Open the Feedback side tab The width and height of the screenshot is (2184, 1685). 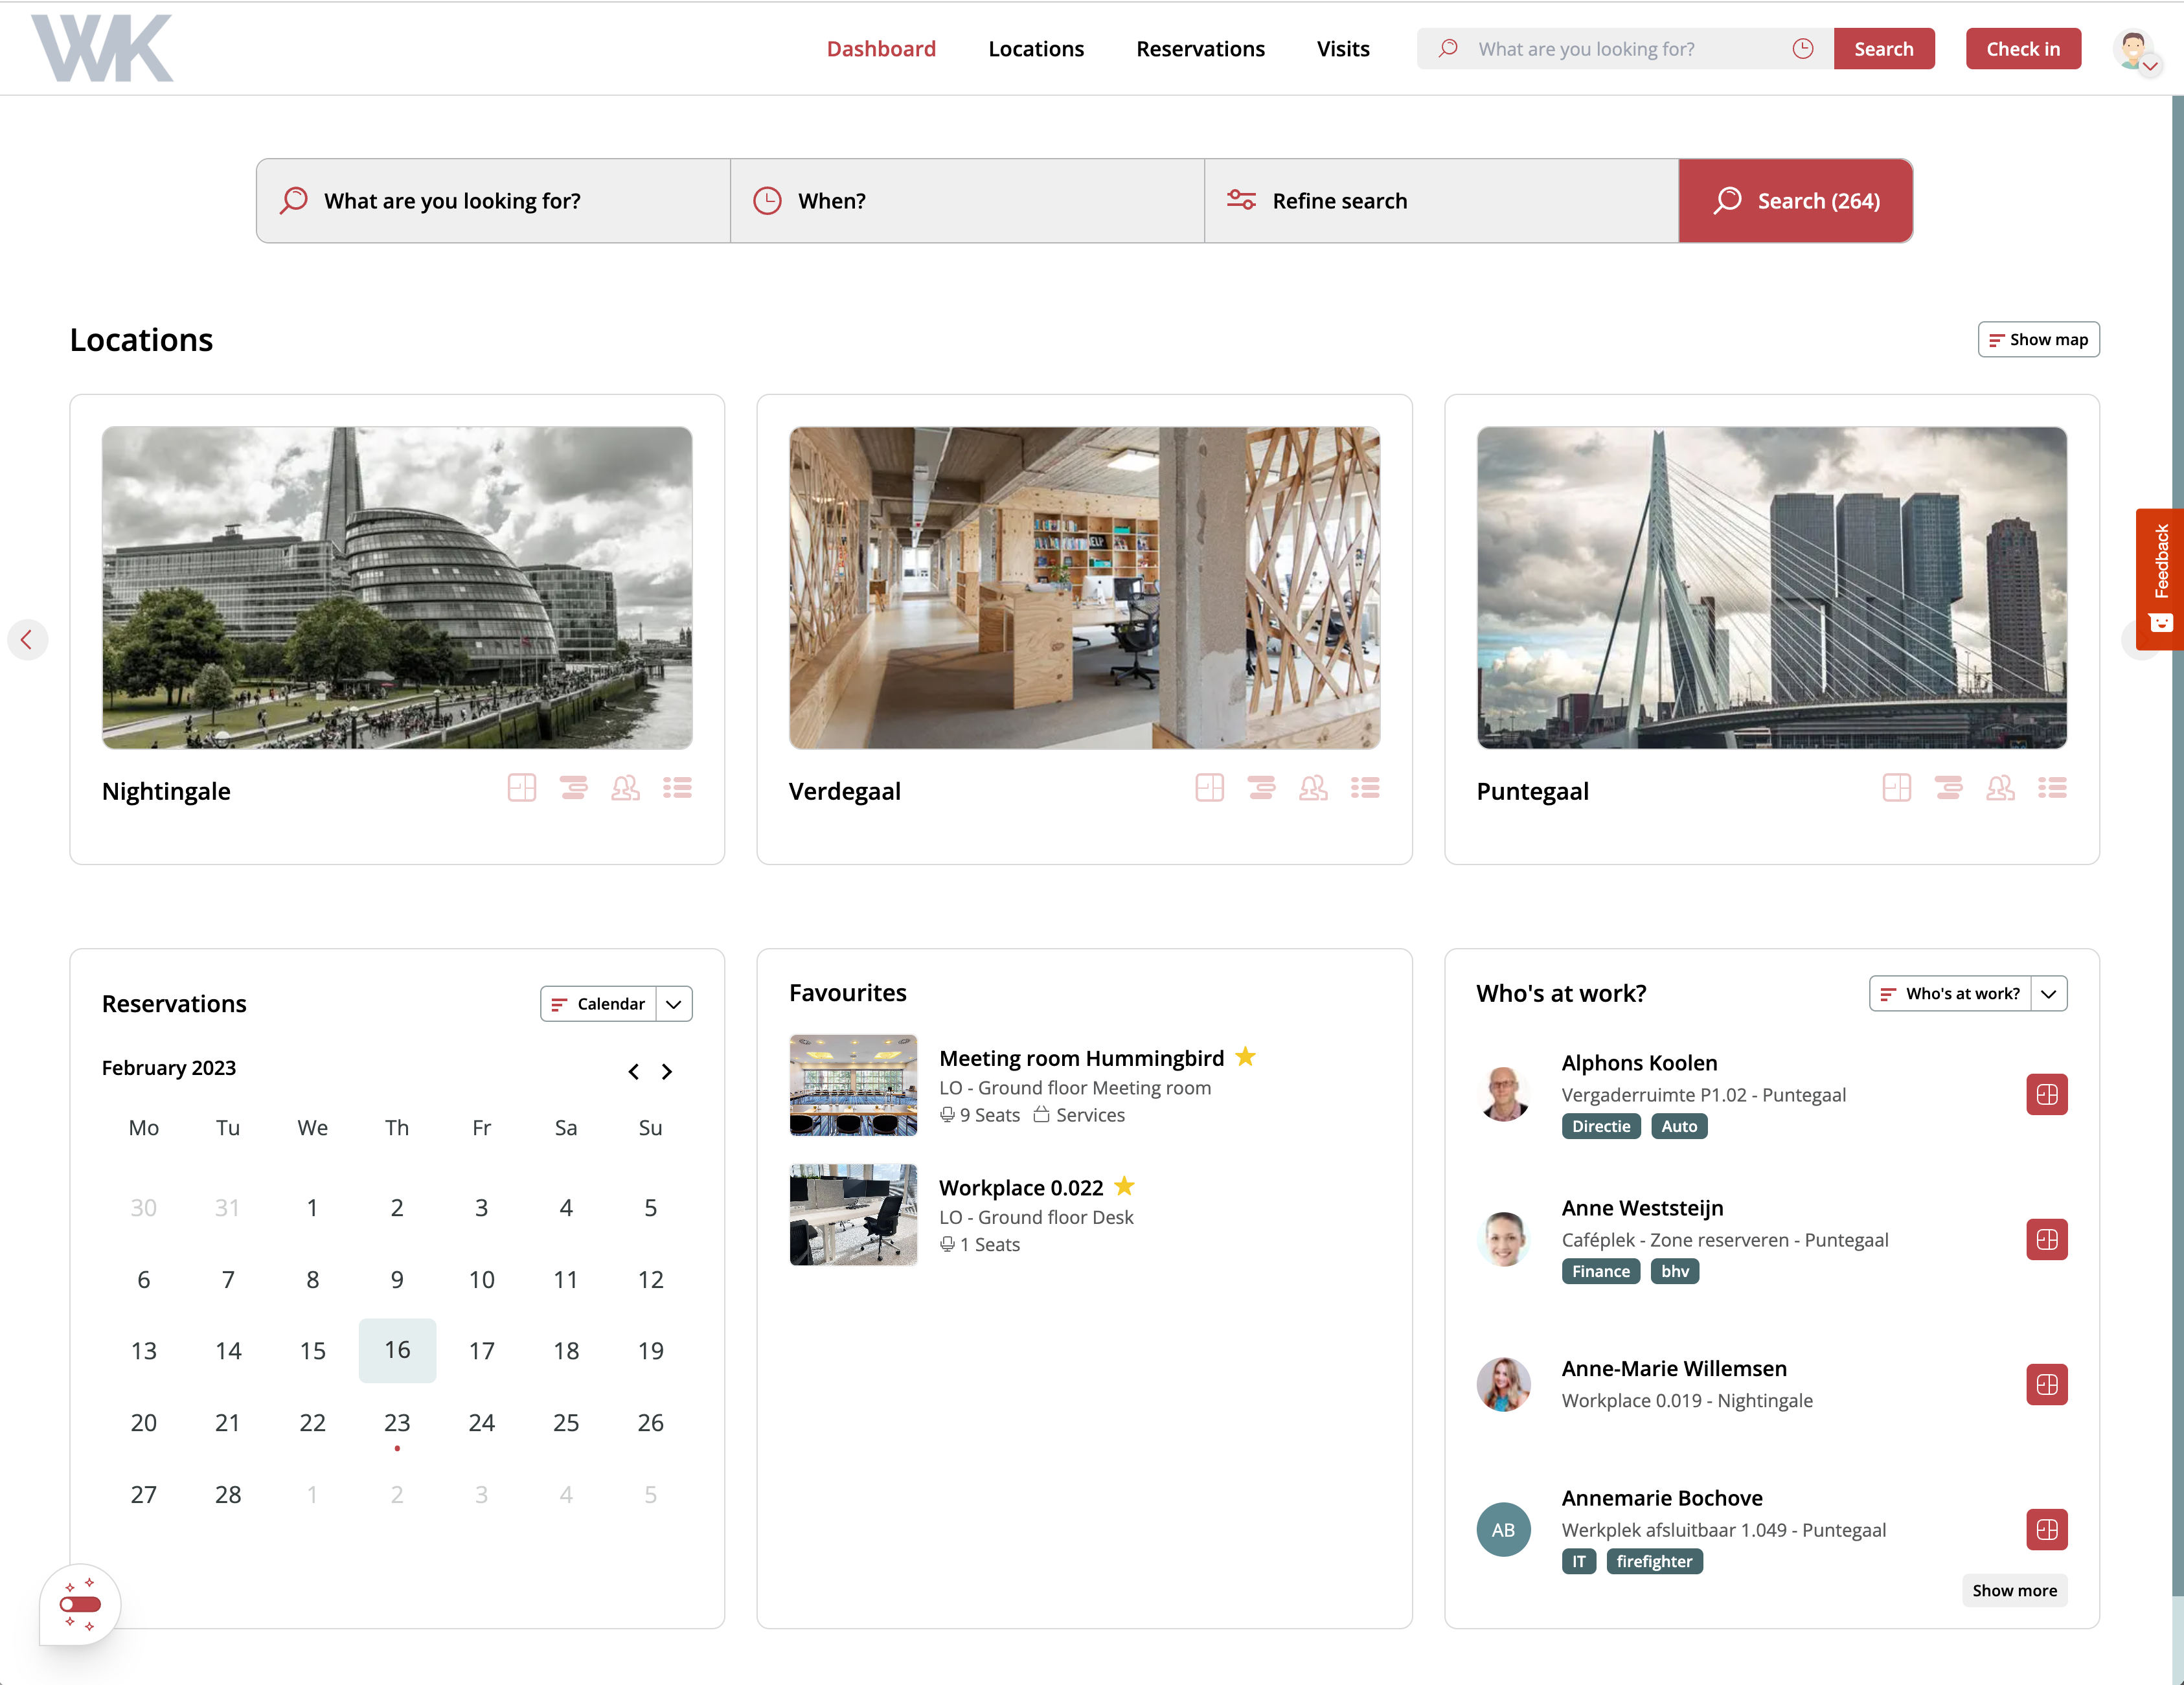pos(2160,579)
